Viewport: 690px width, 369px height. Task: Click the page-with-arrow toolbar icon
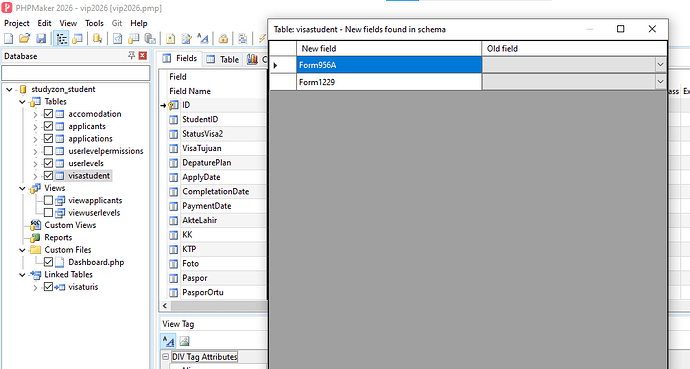[x=117, y=39]
